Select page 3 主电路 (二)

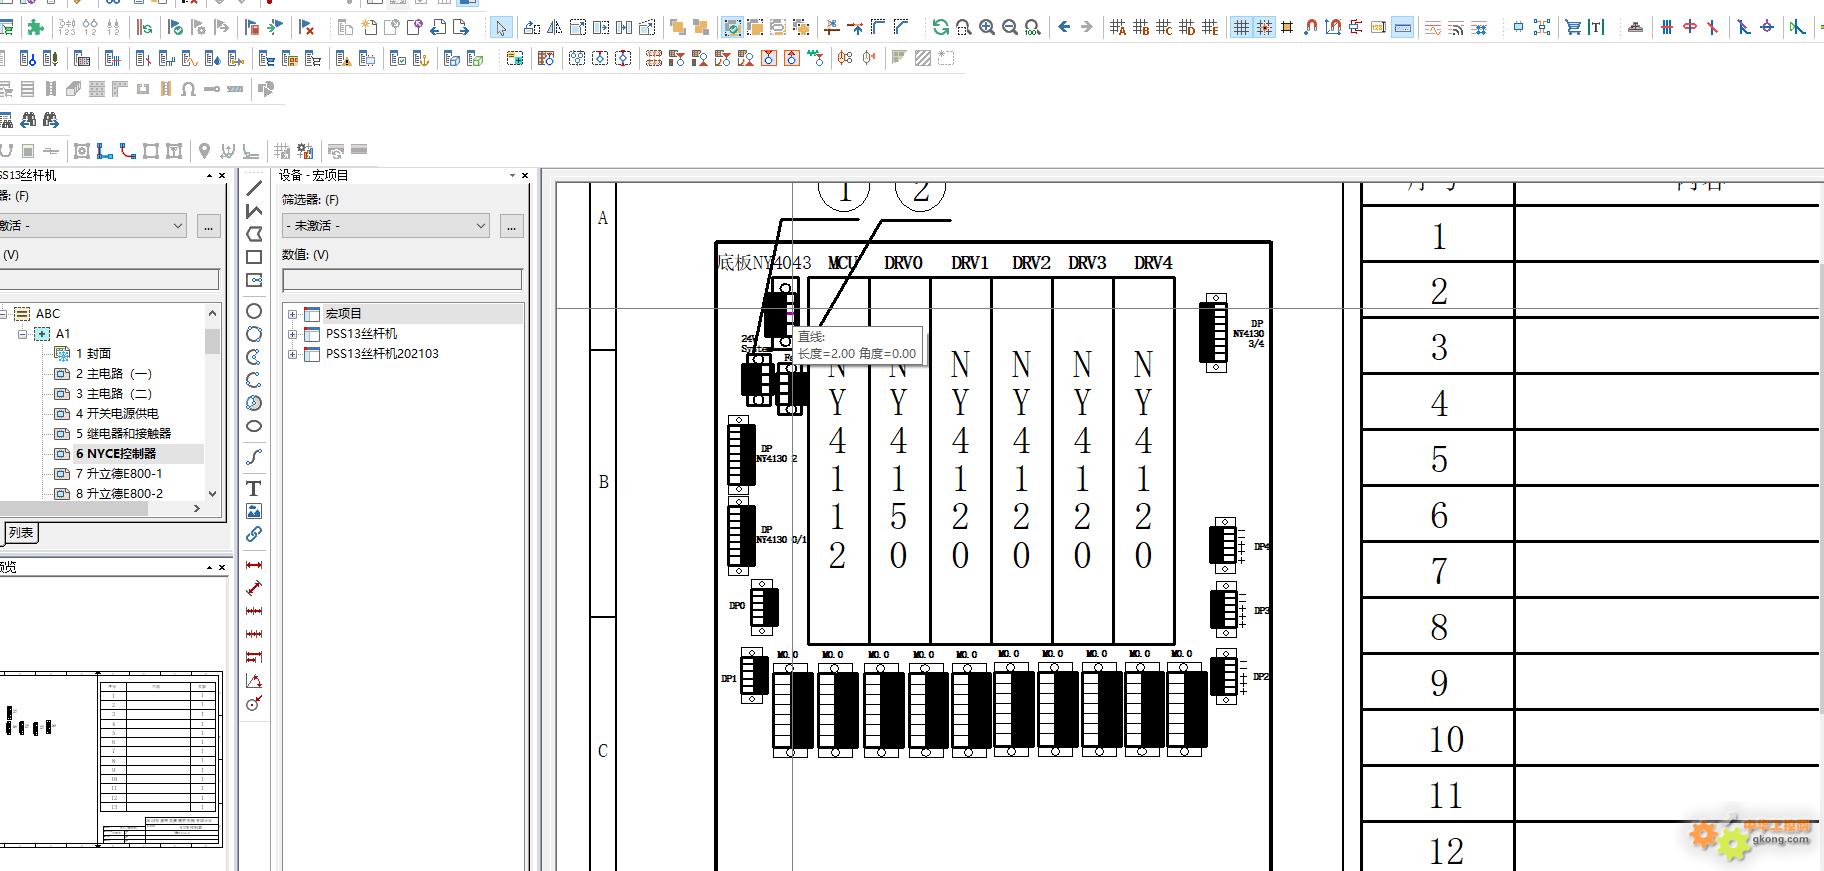(x=114, y=394)
